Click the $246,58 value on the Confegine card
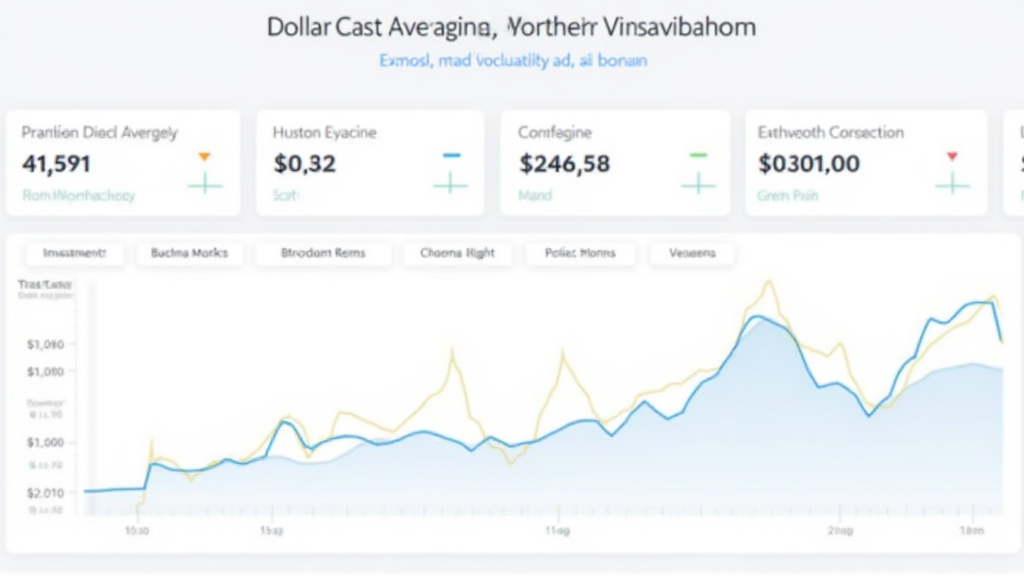 click(564, 163)
